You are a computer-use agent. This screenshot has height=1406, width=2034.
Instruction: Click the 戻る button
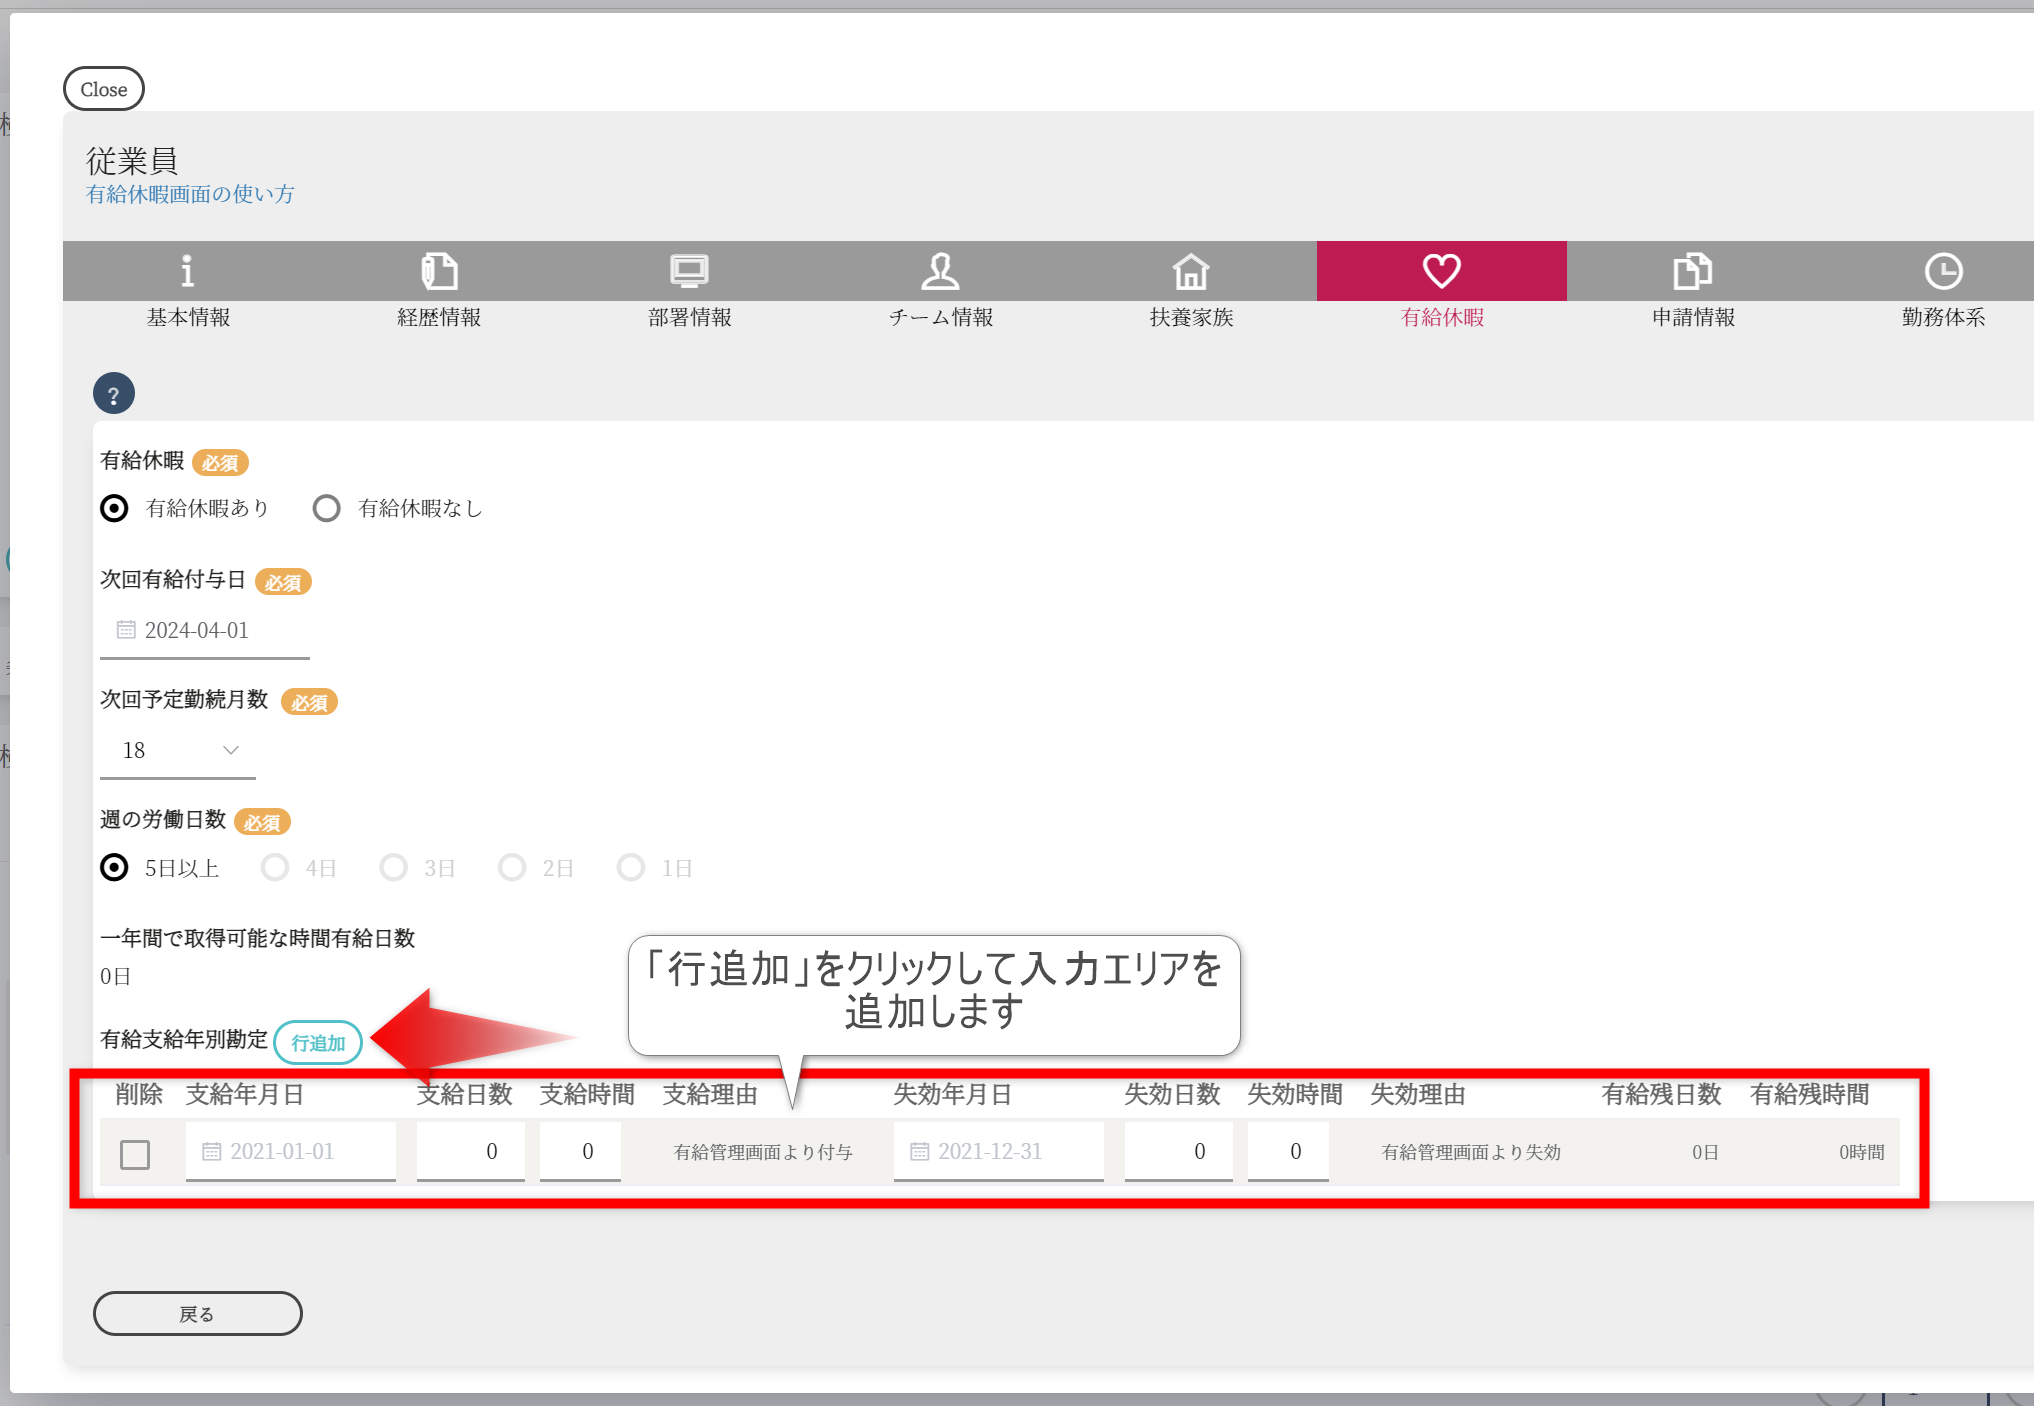[x=198, y=1314]
